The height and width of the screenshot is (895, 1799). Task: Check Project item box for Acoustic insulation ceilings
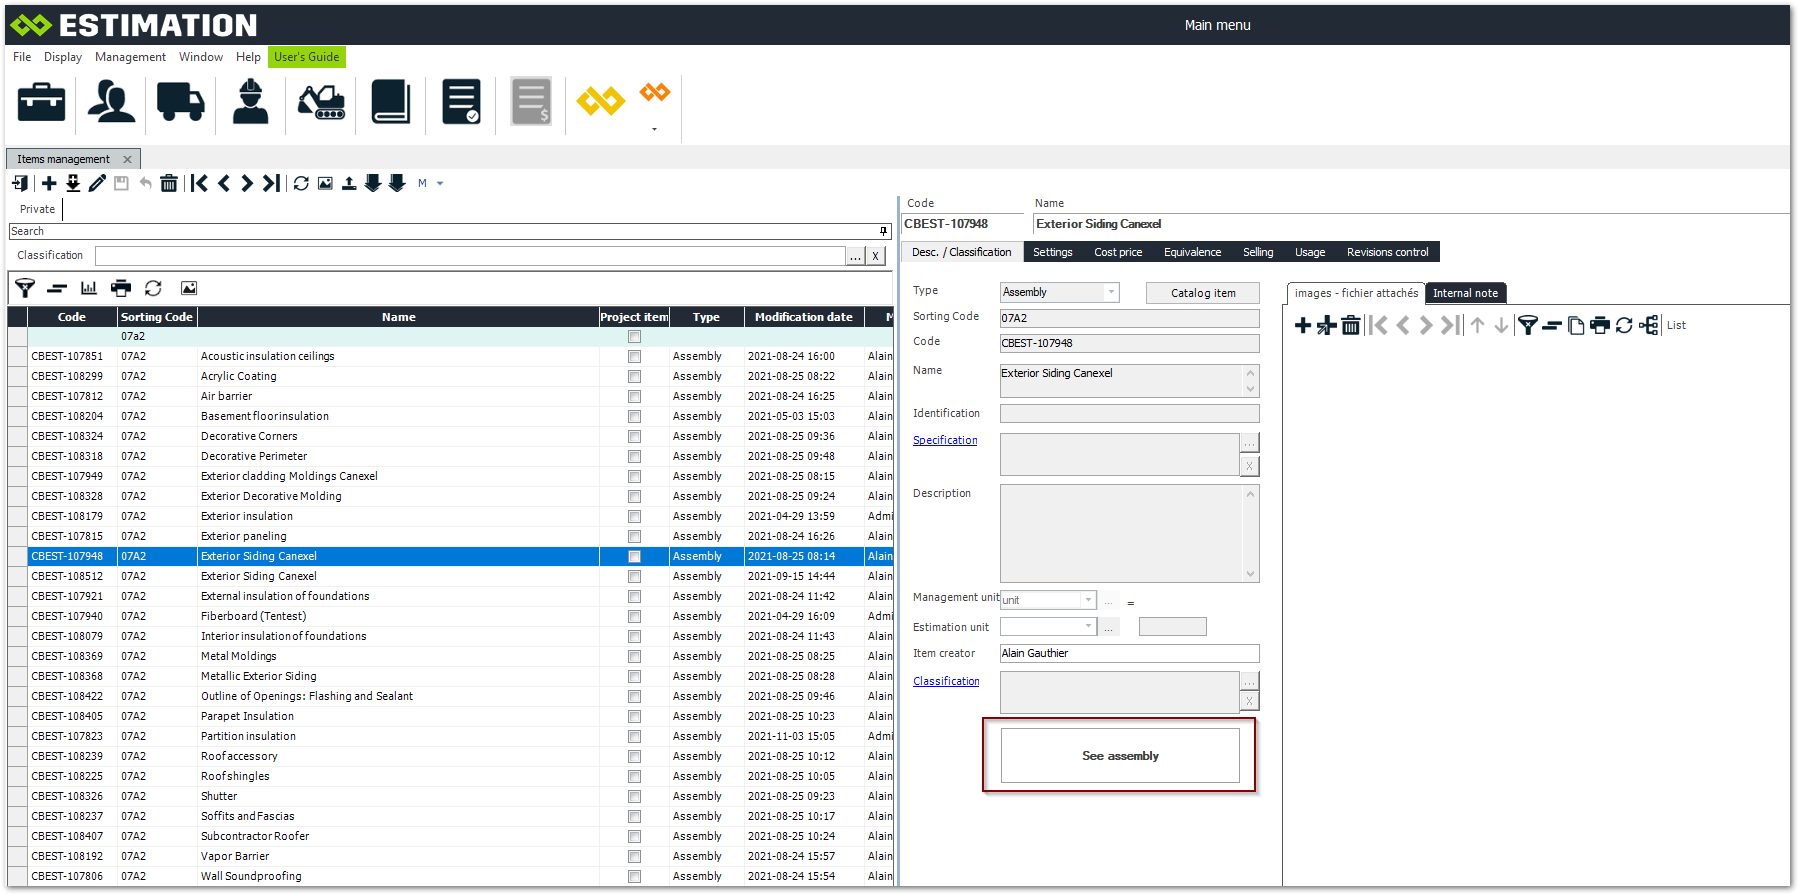pos(634,356)
